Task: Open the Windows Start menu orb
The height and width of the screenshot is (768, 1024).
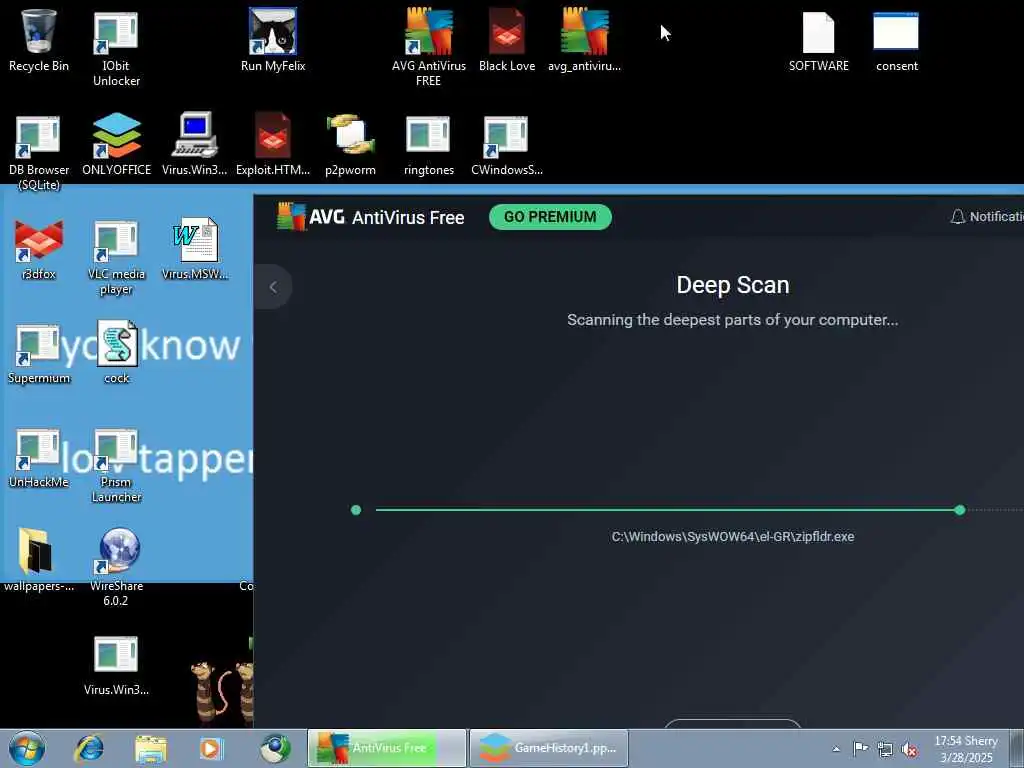Action: (x=27, y=748)
